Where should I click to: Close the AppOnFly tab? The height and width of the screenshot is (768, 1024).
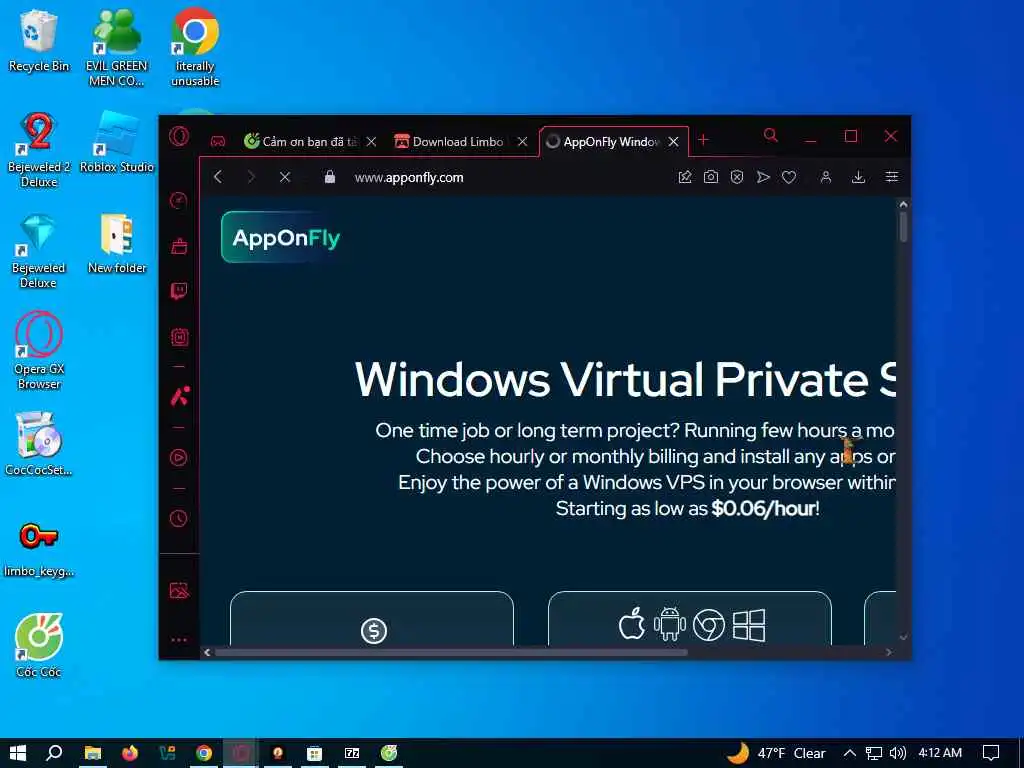point(673,141)
